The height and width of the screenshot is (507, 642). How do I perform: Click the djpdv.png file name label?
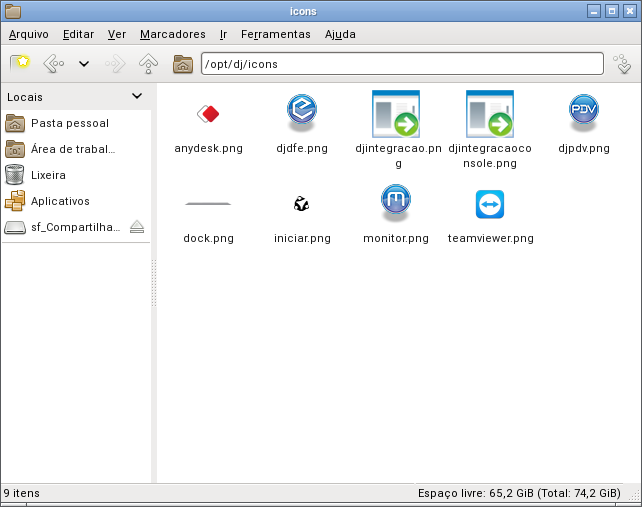coord(584,148)
